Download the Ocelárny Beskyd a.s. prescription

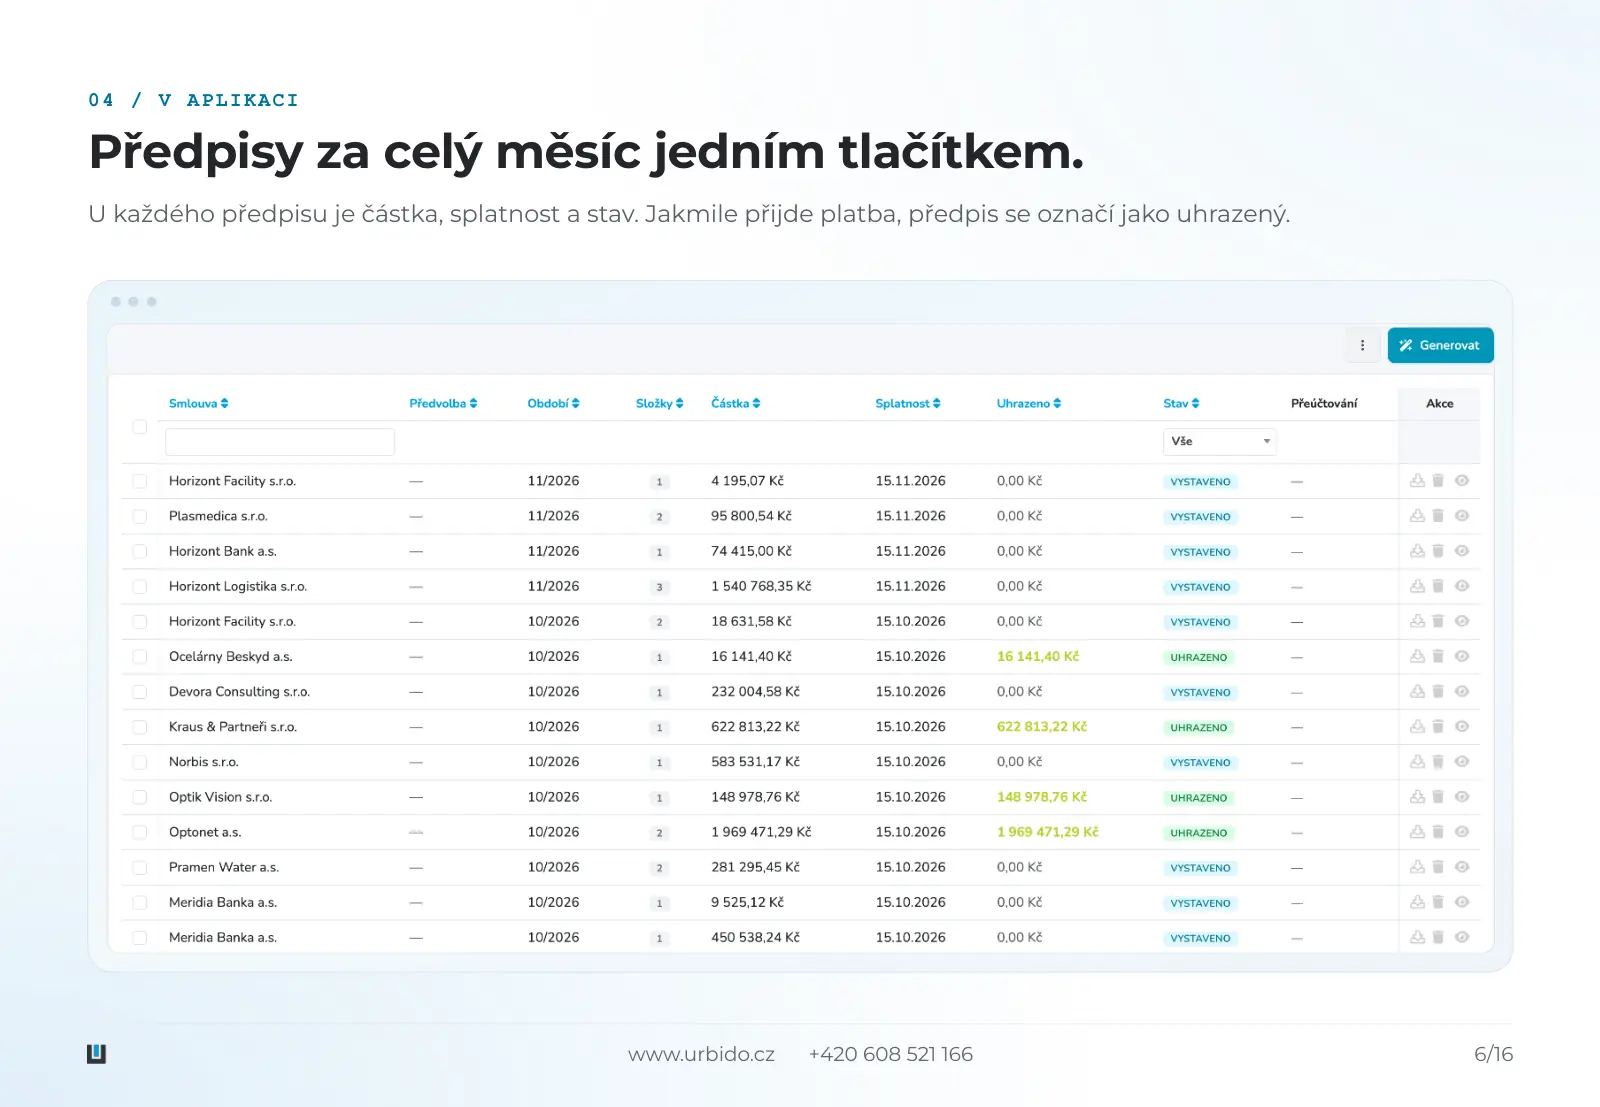tap(1417, 656)
